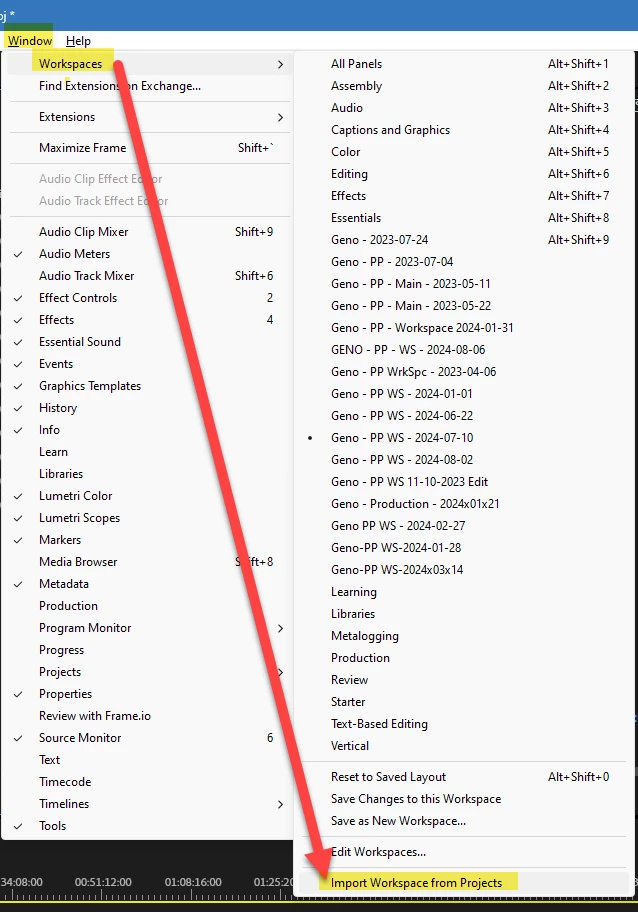Select Geno-PP WS-2024x03x14 workspace

click(x=464, y=570)
